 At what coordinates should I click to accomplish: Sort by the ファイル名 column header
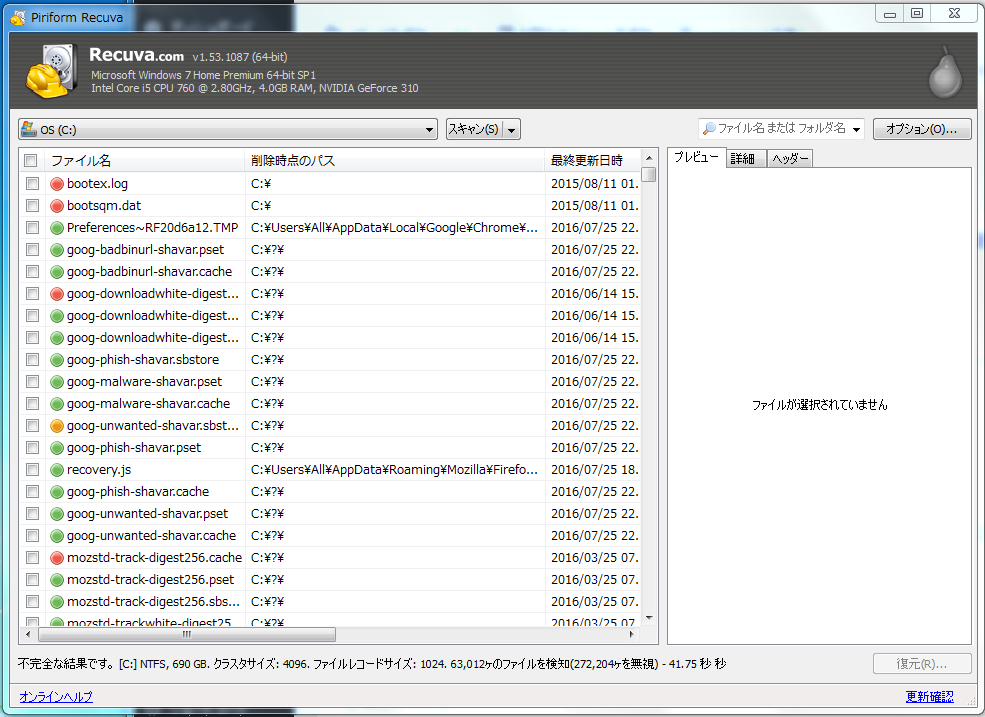click(x=144, y=160)
